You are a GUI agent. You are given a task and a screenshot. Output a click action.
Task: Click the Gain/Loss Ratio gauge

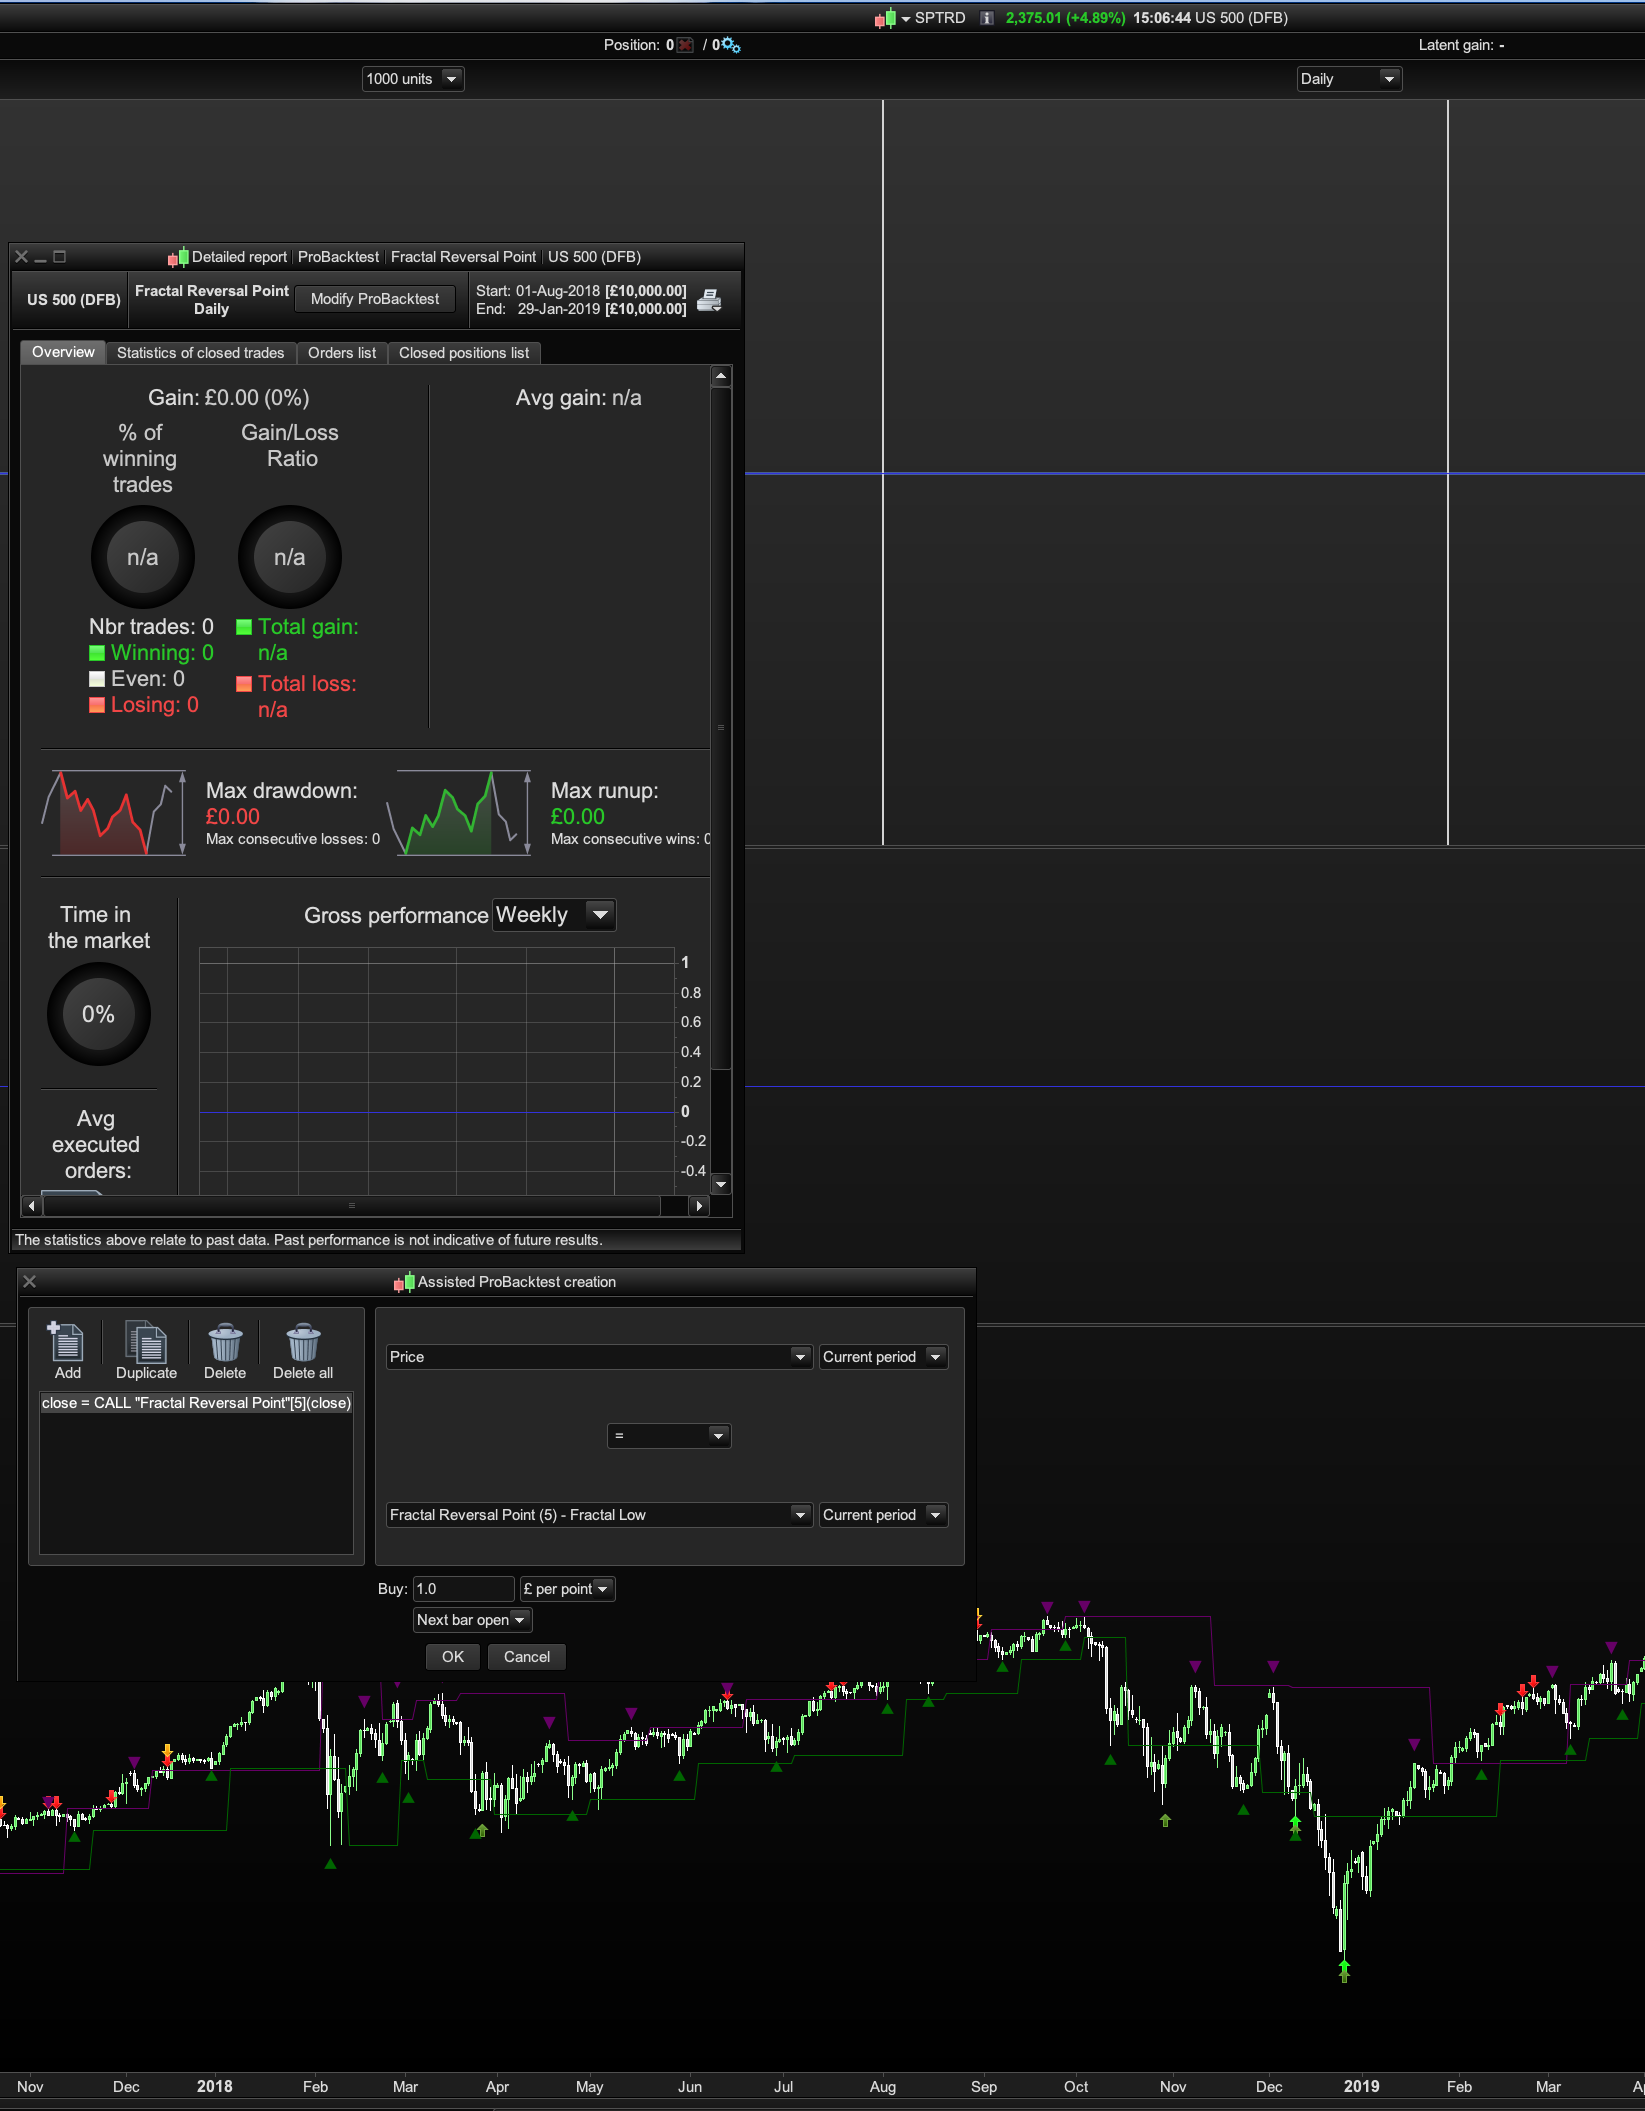(290, 557)
